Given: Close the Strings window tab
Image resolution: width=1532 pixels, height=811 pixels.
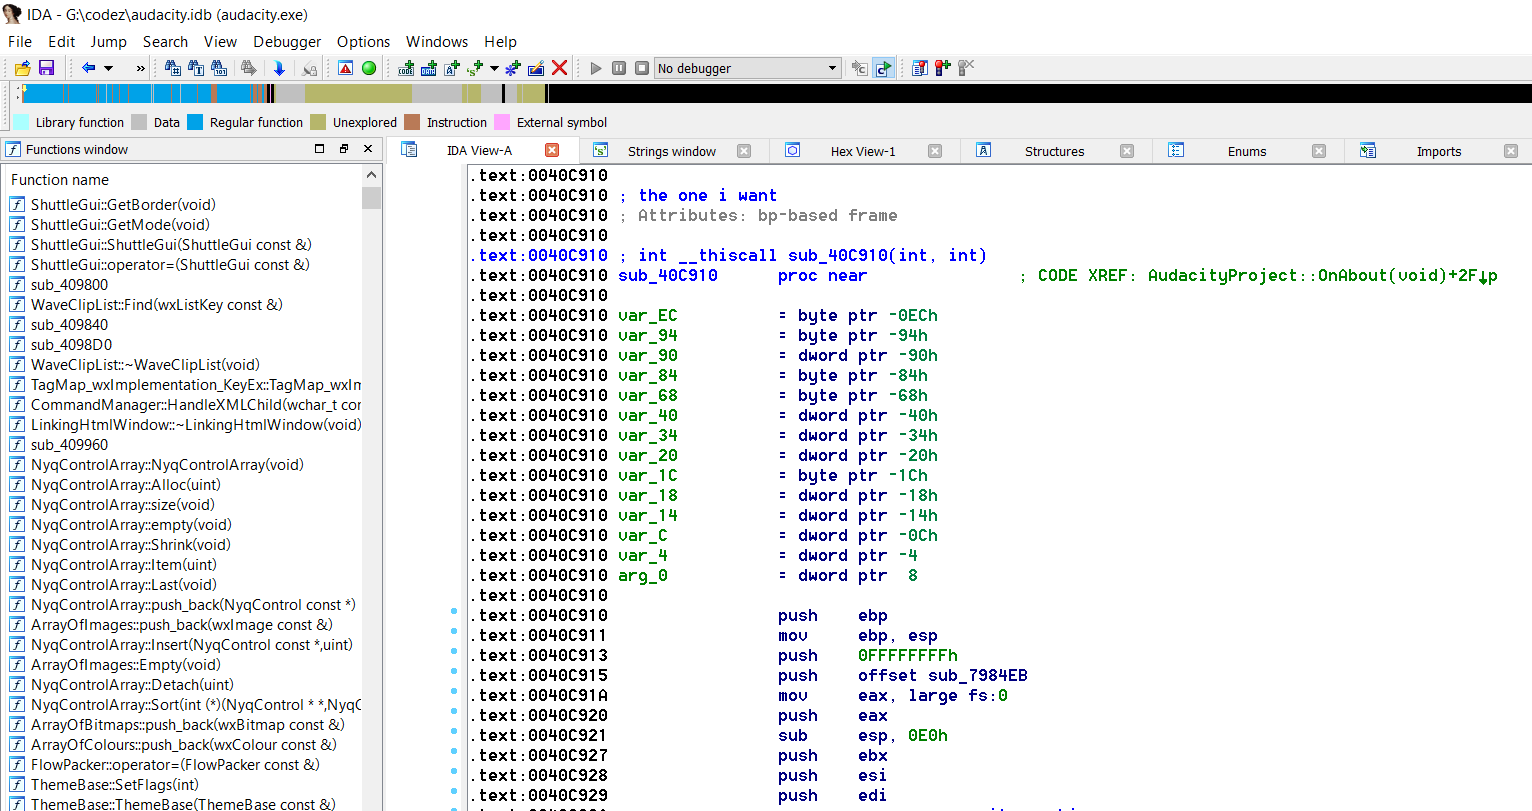Looking at the screenshot, I should [744, 151].
